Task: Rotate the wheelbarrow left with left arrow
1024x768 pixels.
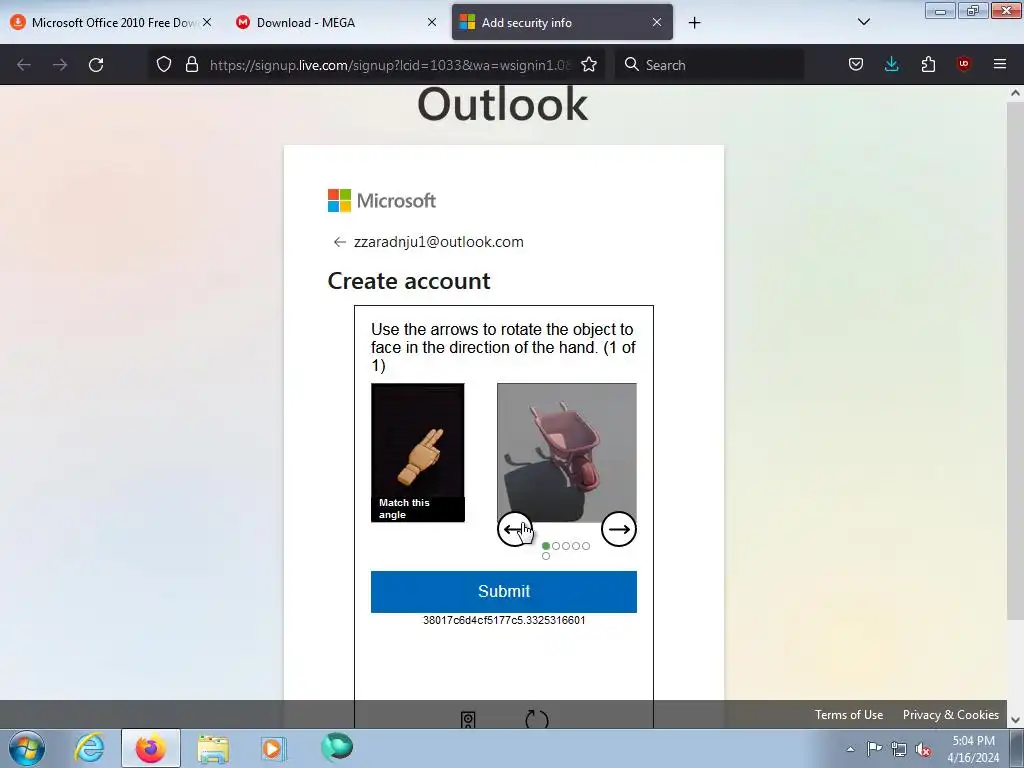Action: 515,529
